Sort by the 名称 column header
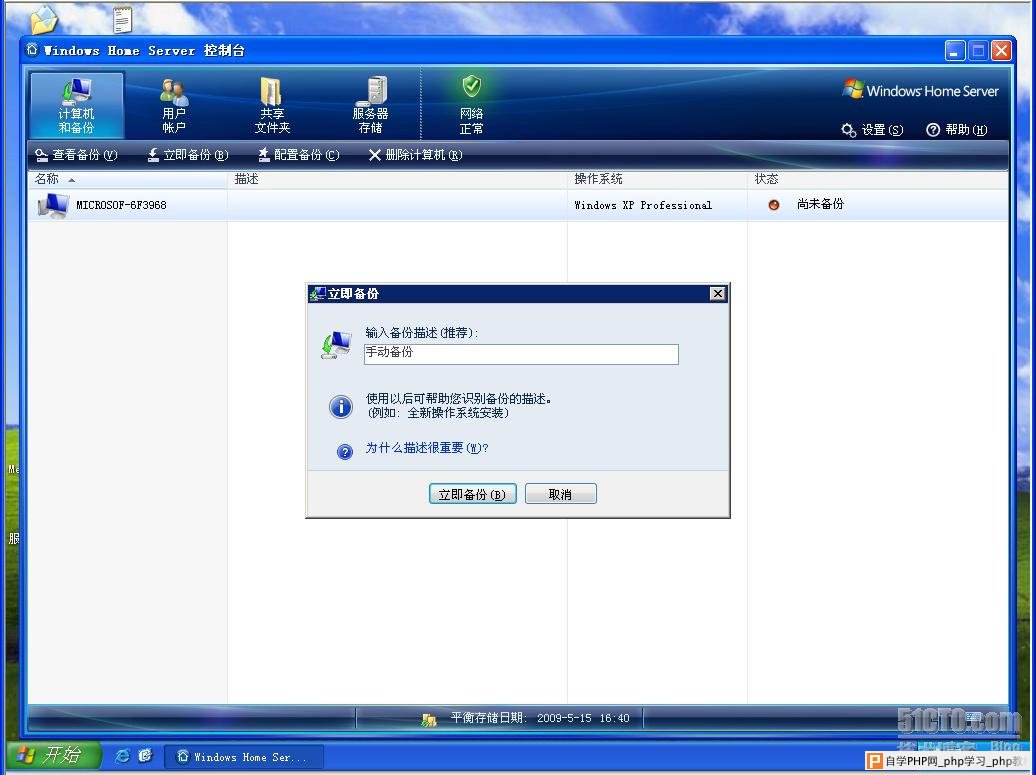Viewport: 1036px width, 775px height. [x=128, y=179]
